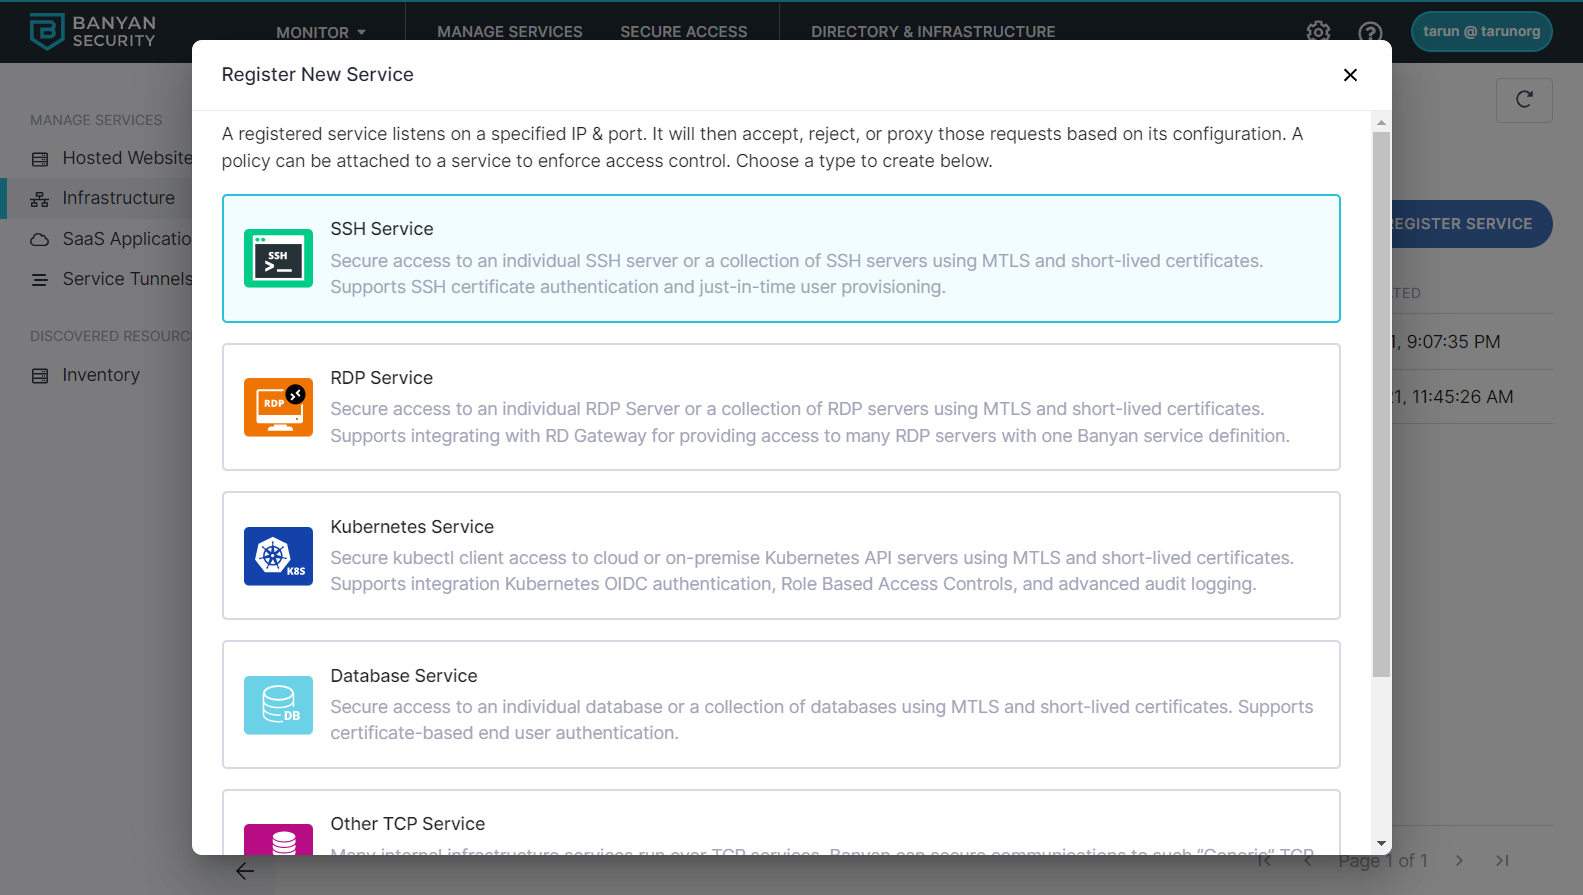
Task: Click the dialog's vertical scrollbar
Action: 1381,400
